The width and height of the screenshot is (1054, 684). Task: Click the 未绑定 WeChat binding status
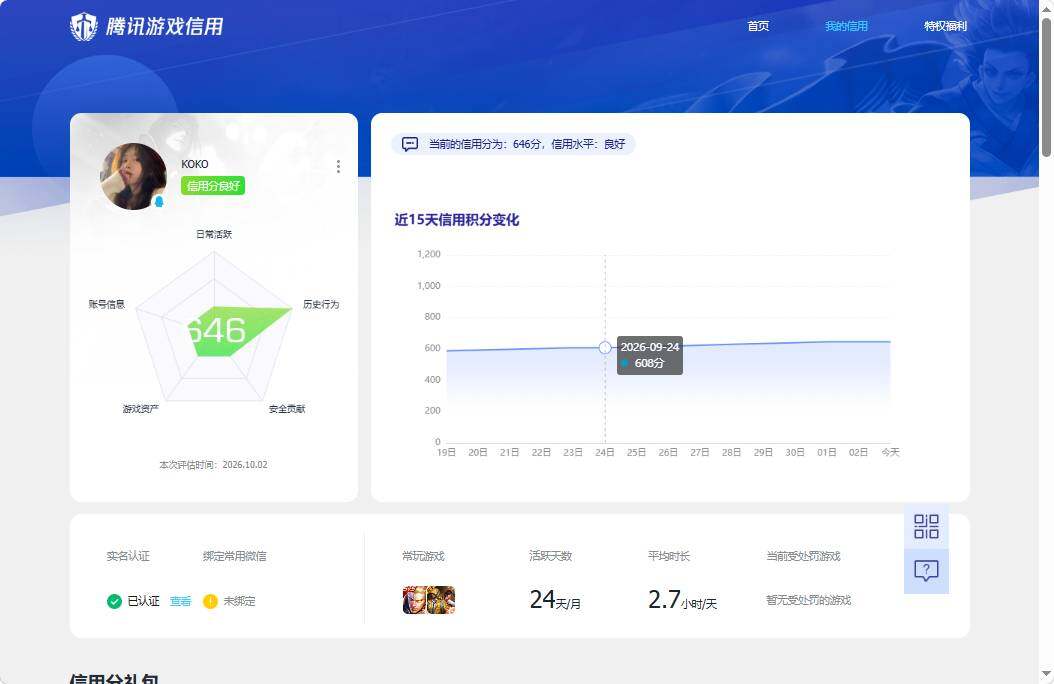(x=239, y=601)
